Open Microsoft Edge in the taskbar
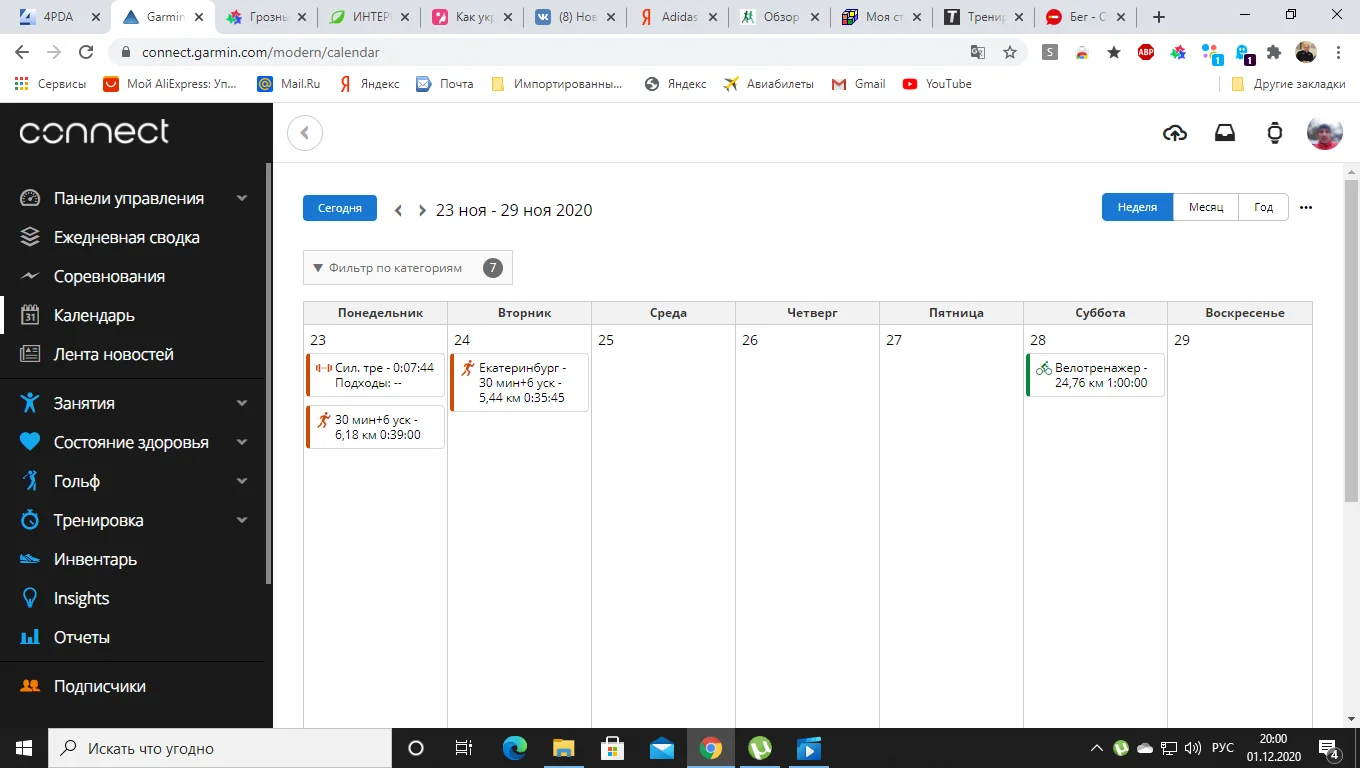This screenshot has width=1360, height=768. 515,748
